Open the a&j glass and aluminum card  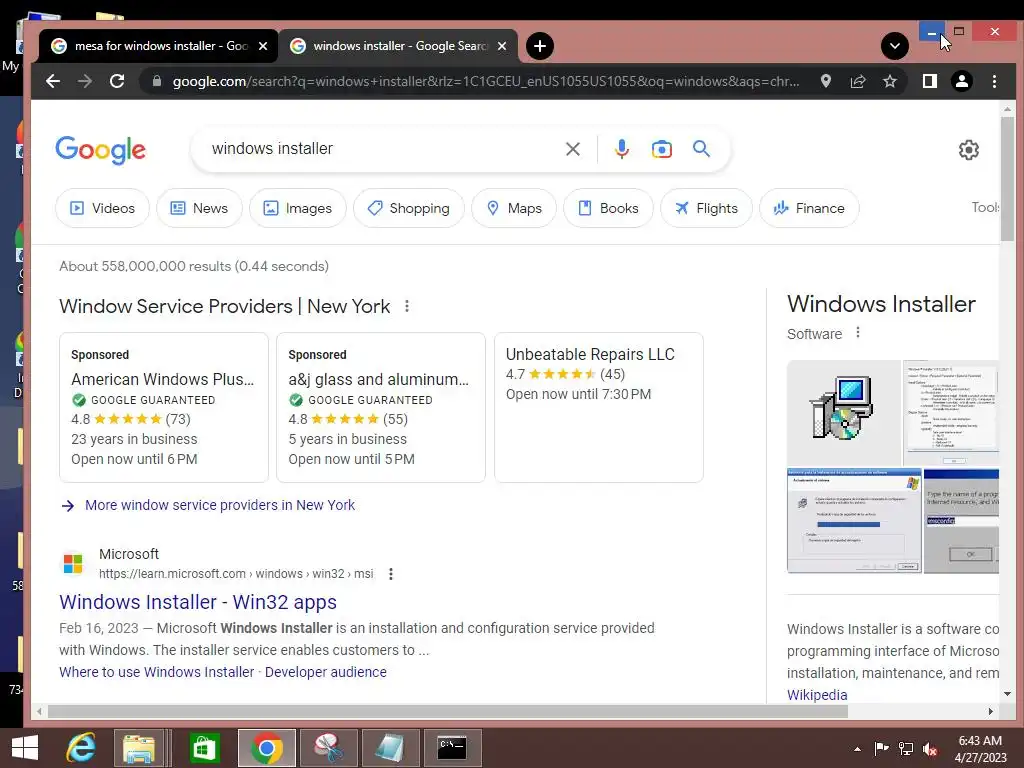click(381, 408)
